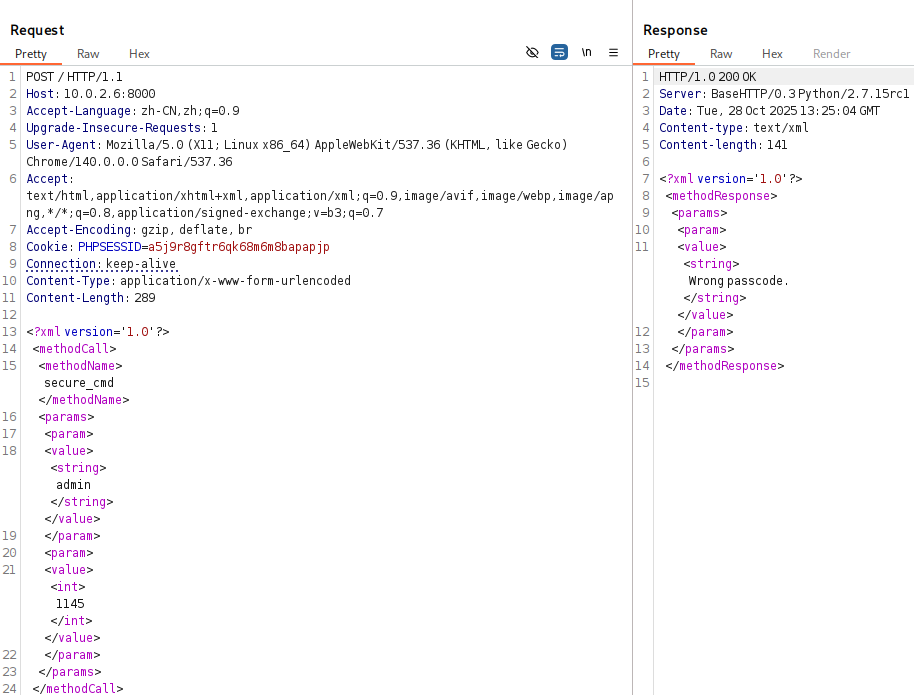Select the Response Pretty tab
The image size is (914, 695).
coord(664,54)
